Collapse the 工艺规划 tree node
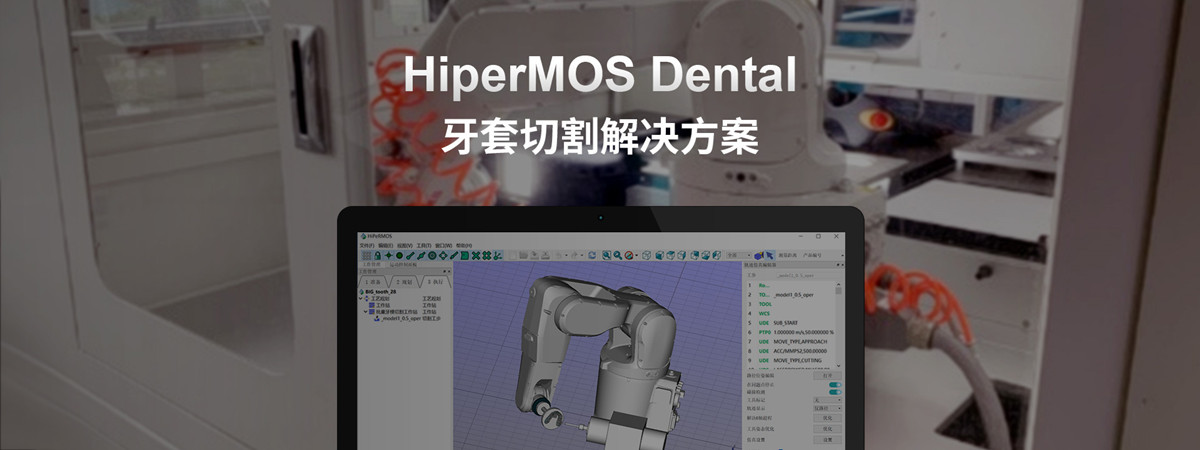The image size is (1200, 450). tap(361, 298)
